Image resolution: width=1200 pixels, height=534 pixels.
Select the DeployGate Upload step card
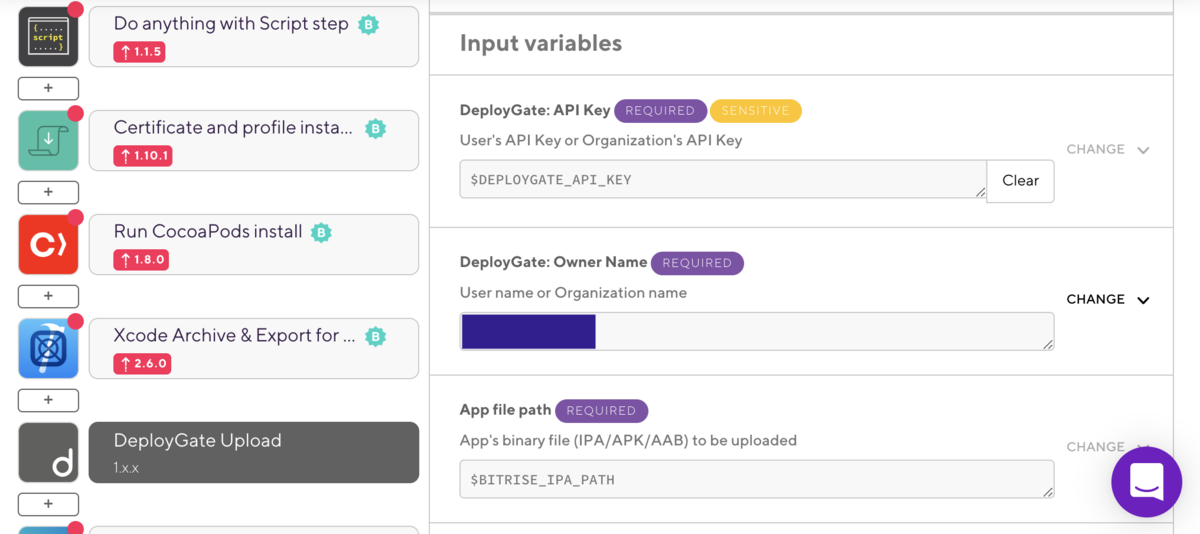click(x=254, y=453)
